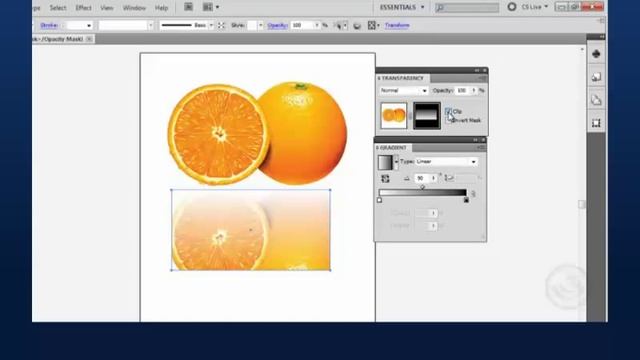Screen dimensions: 640x360
Task: Click Transparency panel opacity stepper arrow
Action: [474, 91]
